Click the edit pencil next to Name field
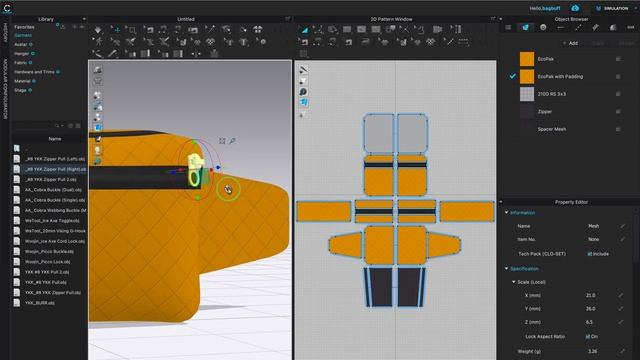This screenshot has height=360, width=640. (622, 226)
